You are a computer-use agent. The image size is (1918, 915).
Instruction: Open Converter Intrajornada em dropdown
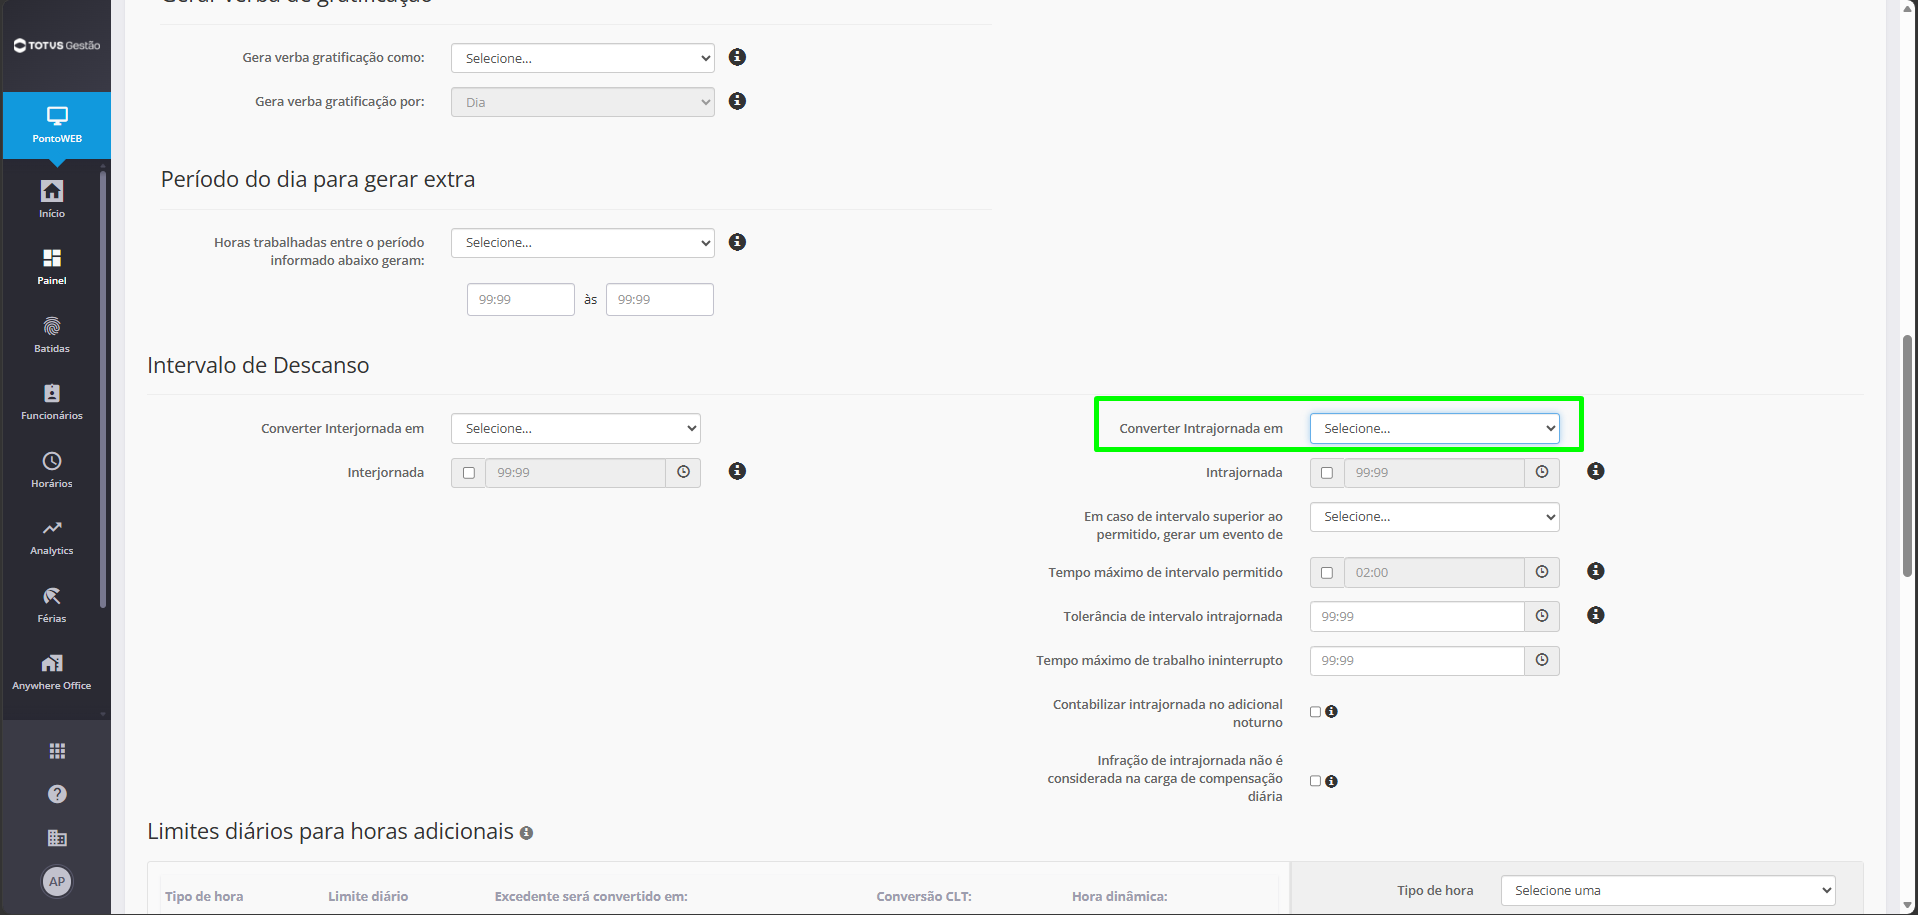1435,428
